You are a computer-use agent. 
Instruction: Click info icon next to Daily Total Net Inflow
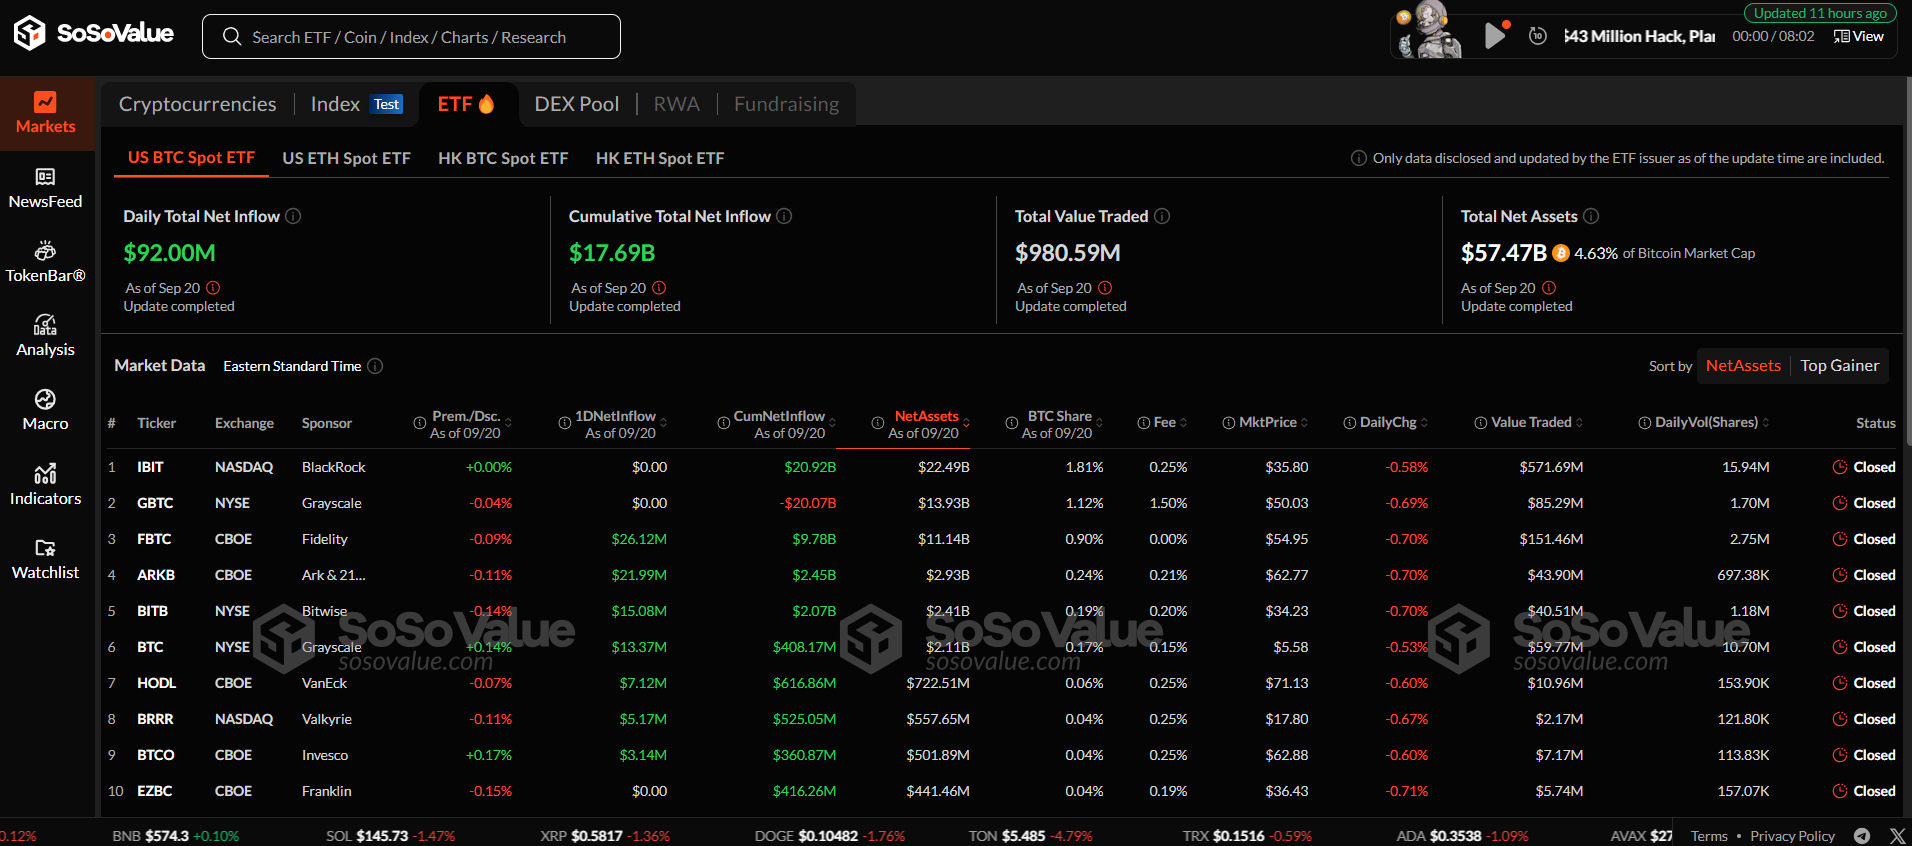[x=293, y=216]
